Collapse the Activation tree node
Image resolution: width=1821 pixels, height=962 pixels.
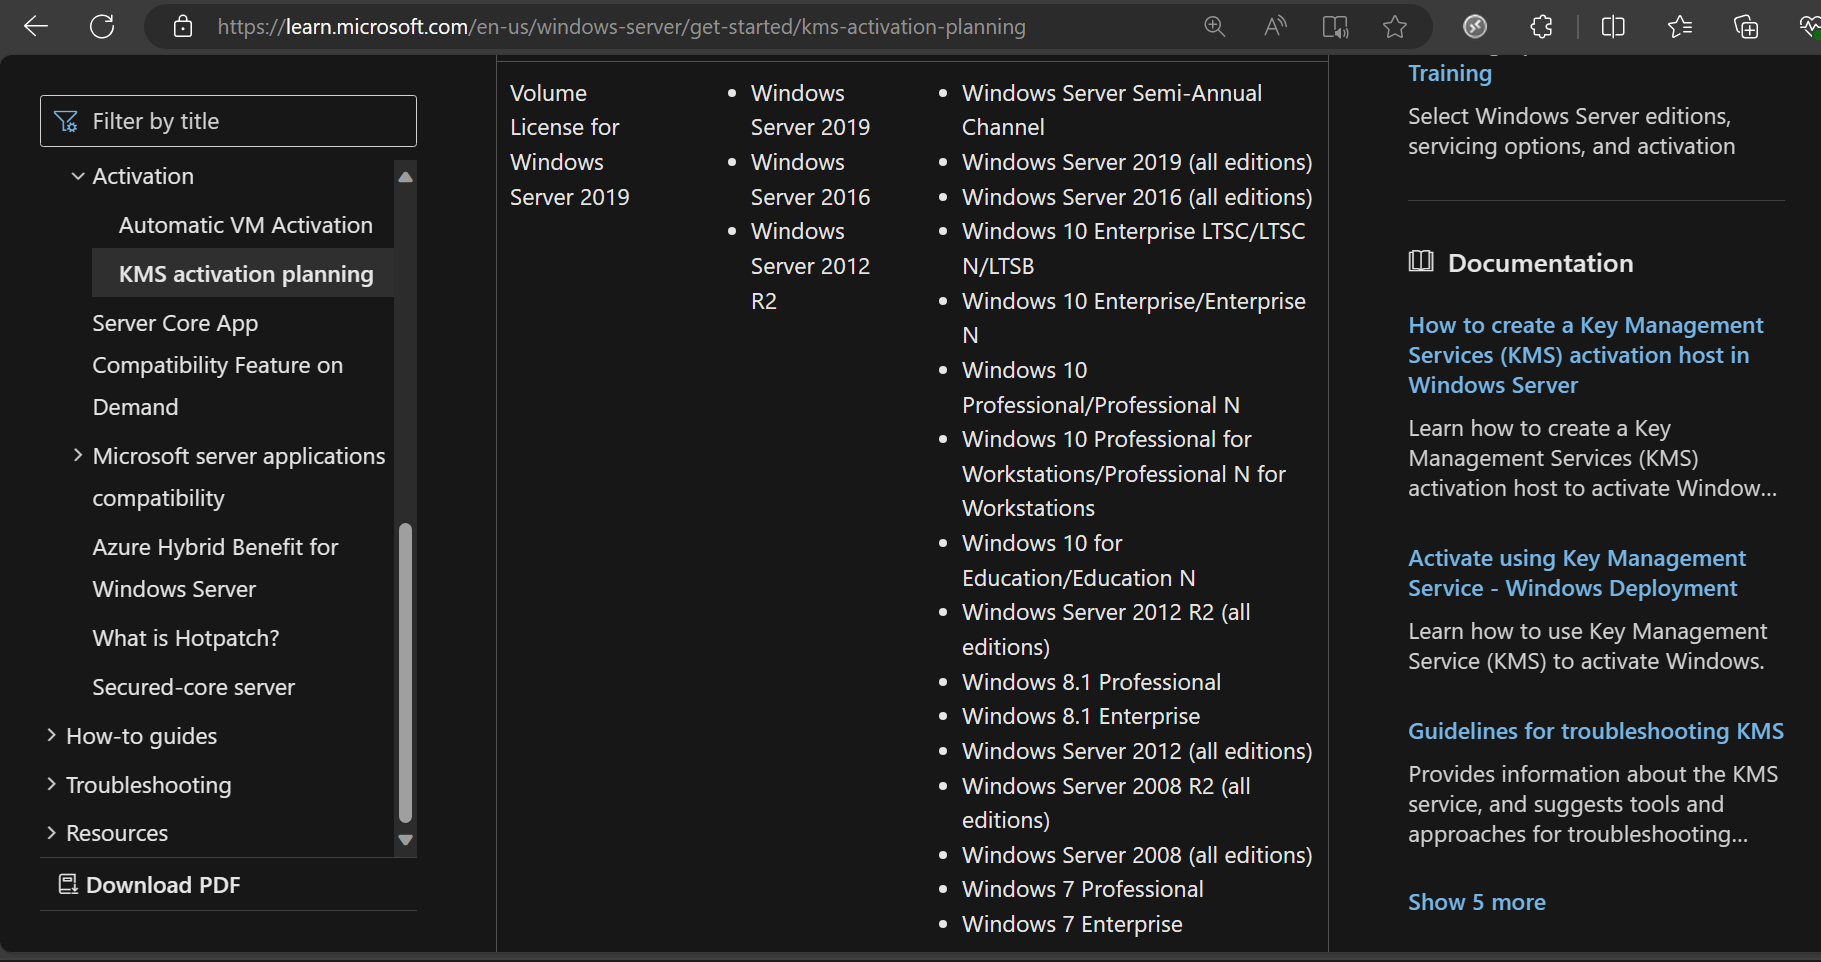[78, 176]
